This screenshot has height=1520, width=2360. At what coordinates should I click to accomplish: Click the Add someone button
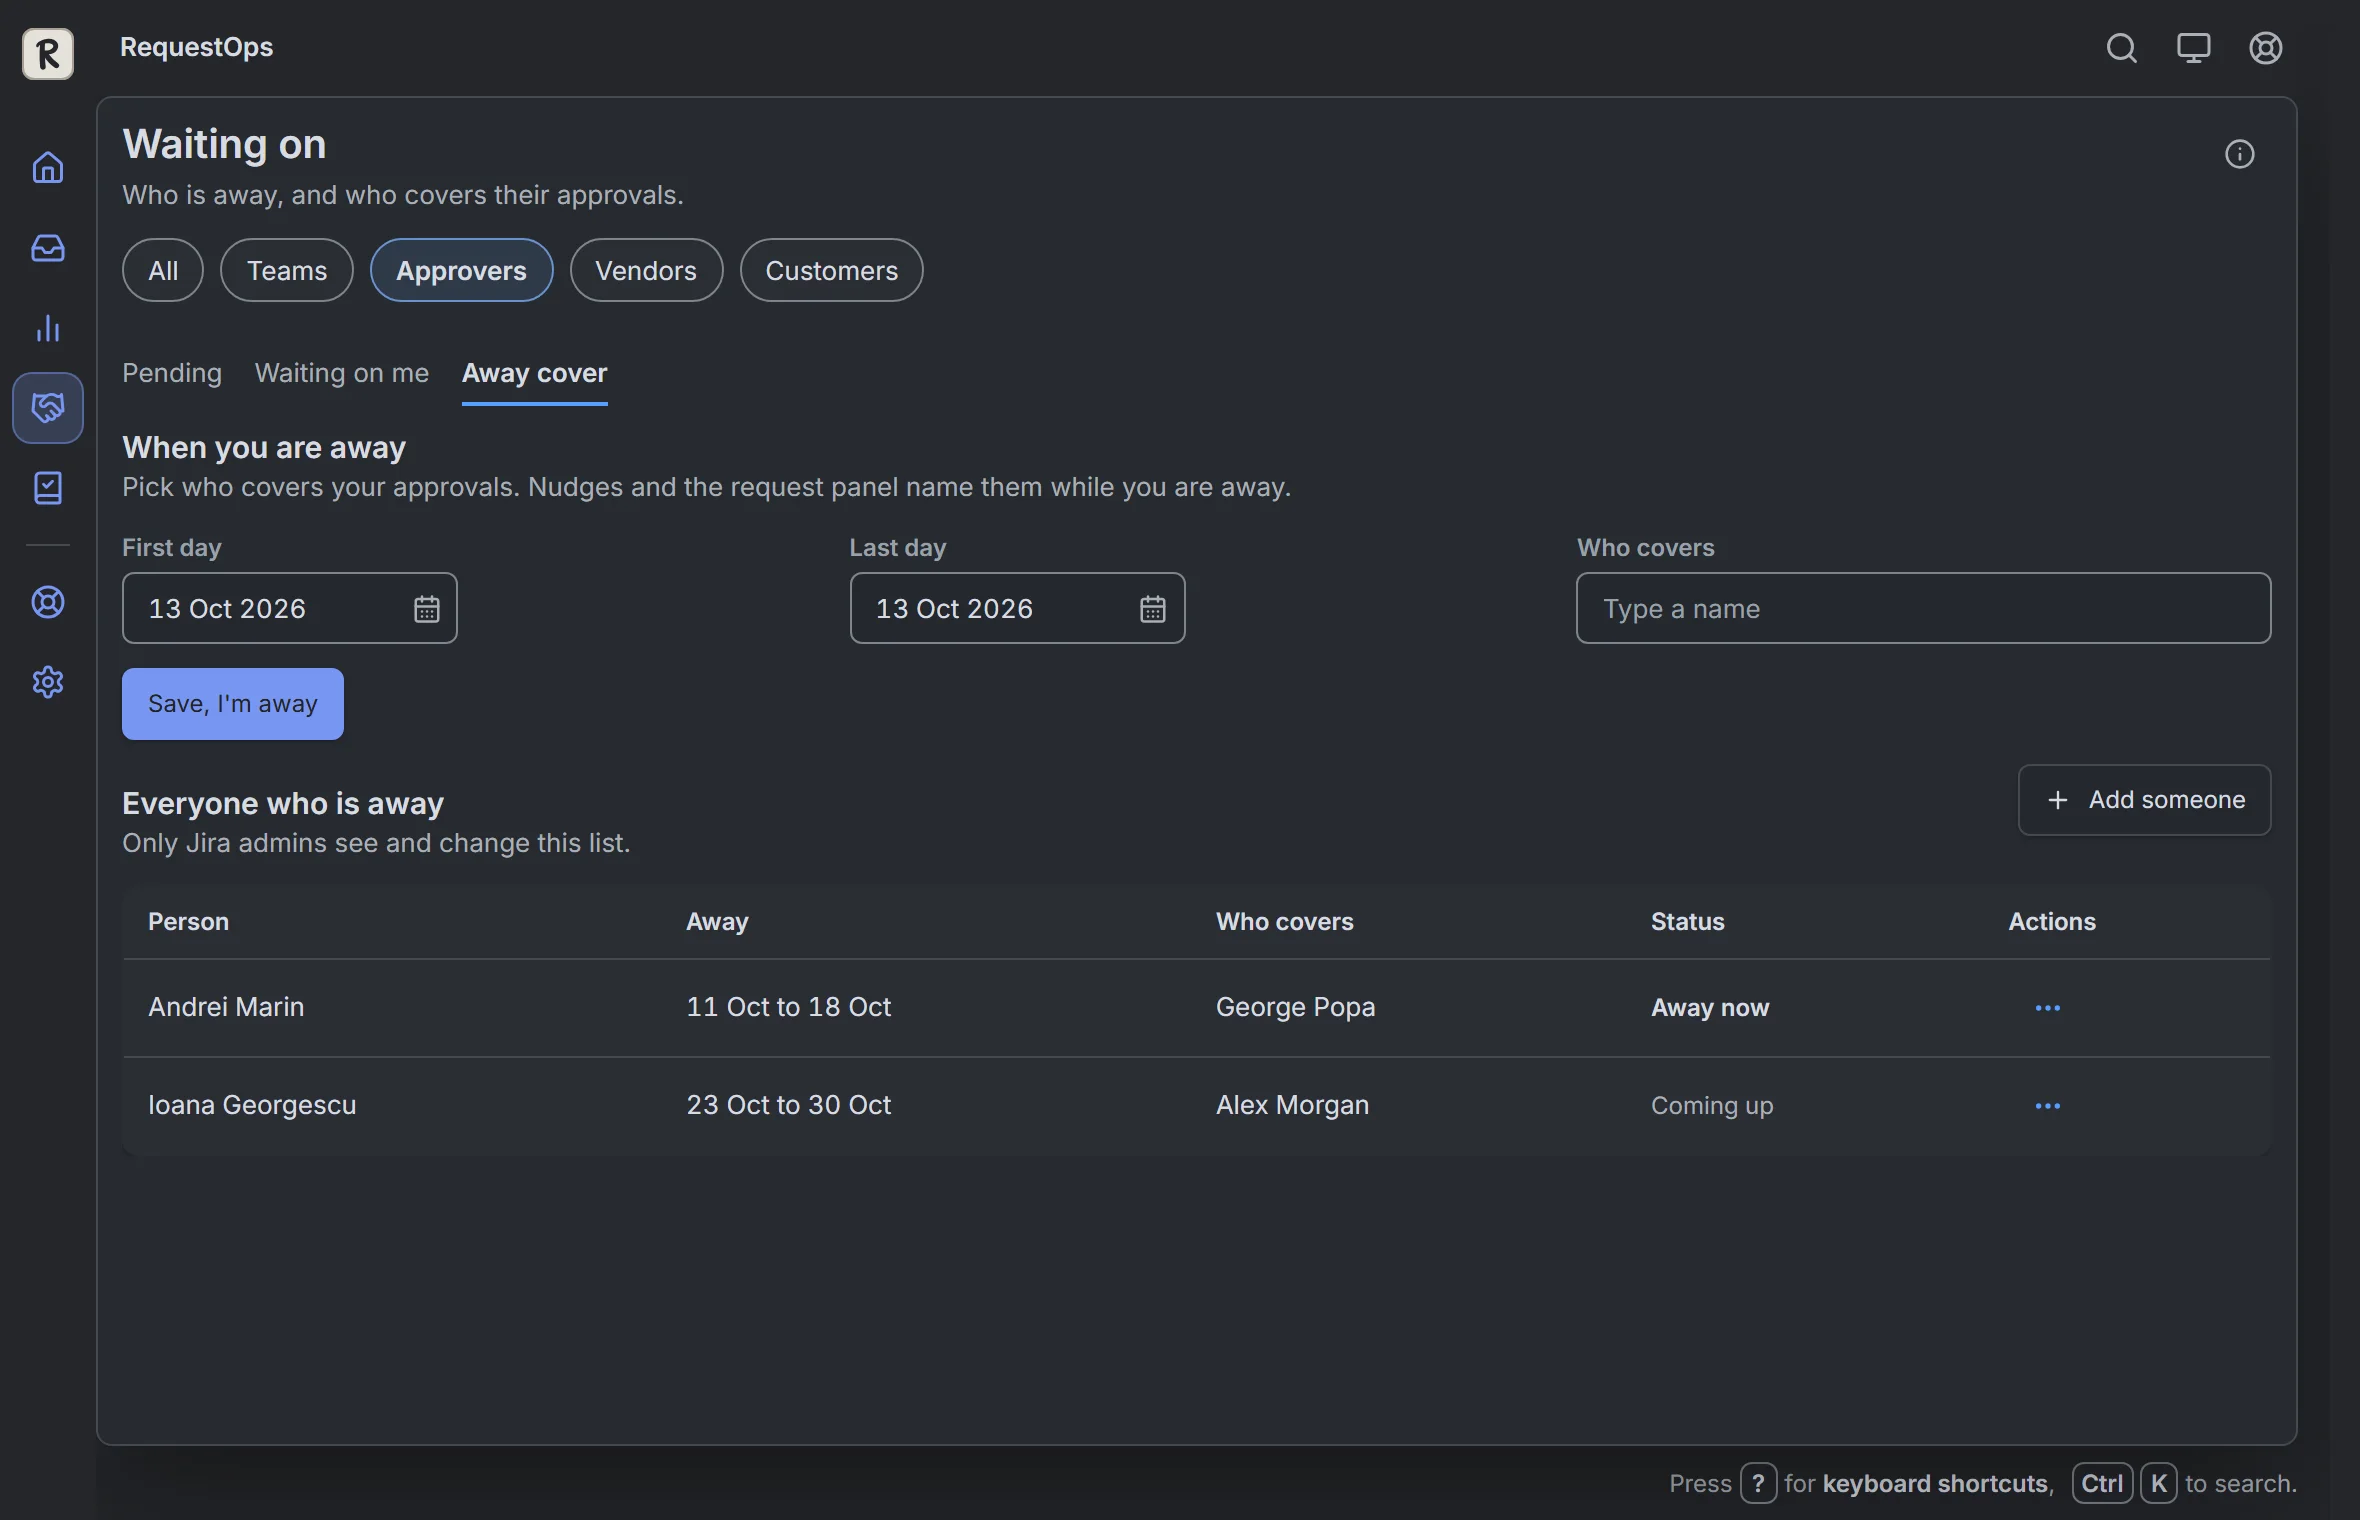(2144, 800)
